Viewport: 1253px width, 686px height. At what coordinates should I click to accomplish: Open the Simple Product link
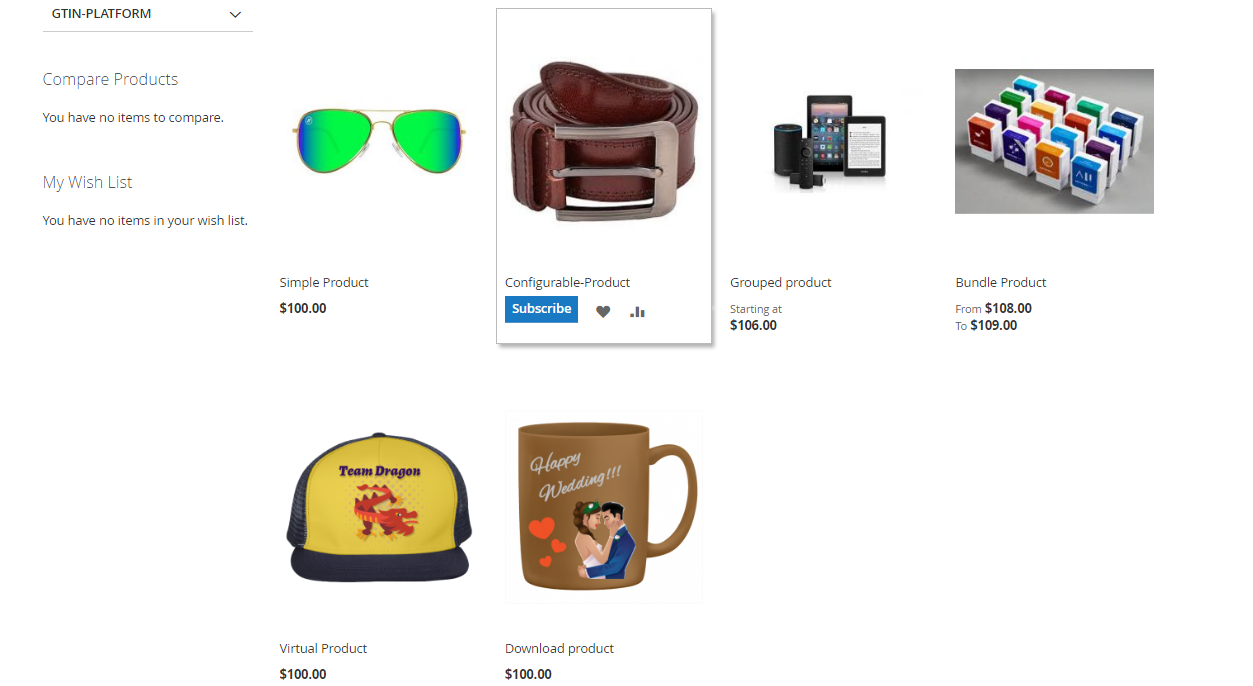(x=324, y=283)
